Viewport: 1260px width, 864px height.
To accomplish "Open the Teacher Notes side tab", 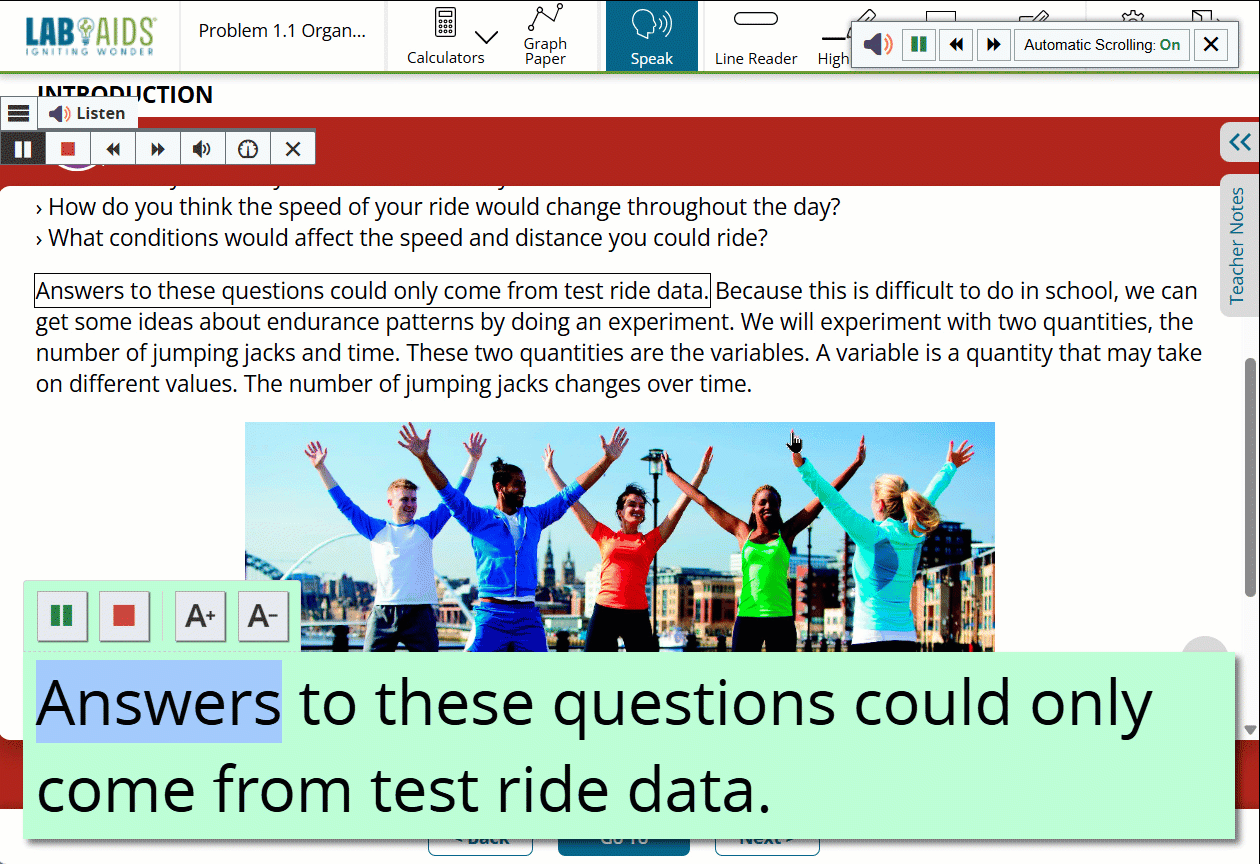I will [x=1238, y=245].
